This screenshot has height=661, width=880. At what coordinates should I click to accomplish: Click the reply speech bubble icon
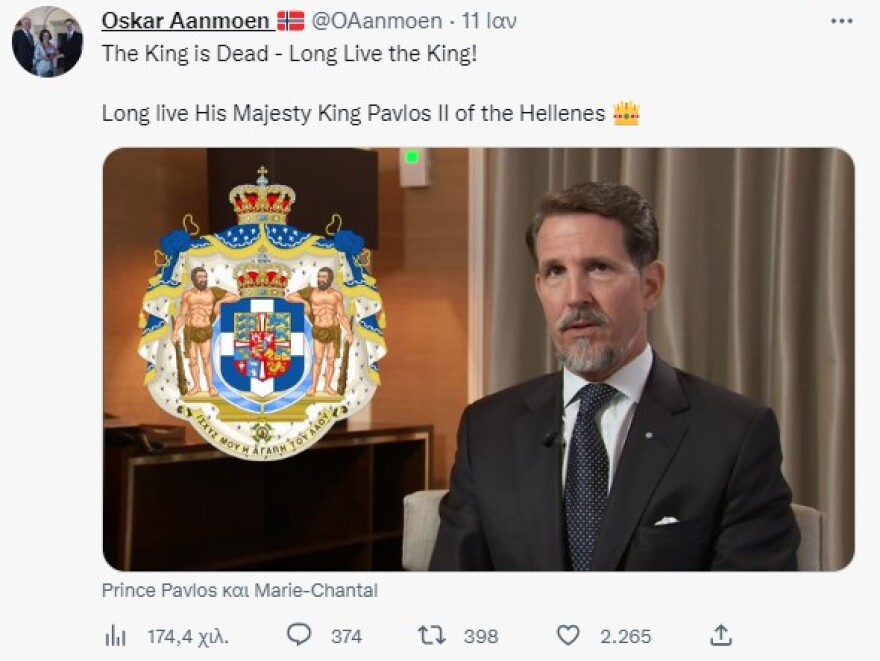pos(298,635)
